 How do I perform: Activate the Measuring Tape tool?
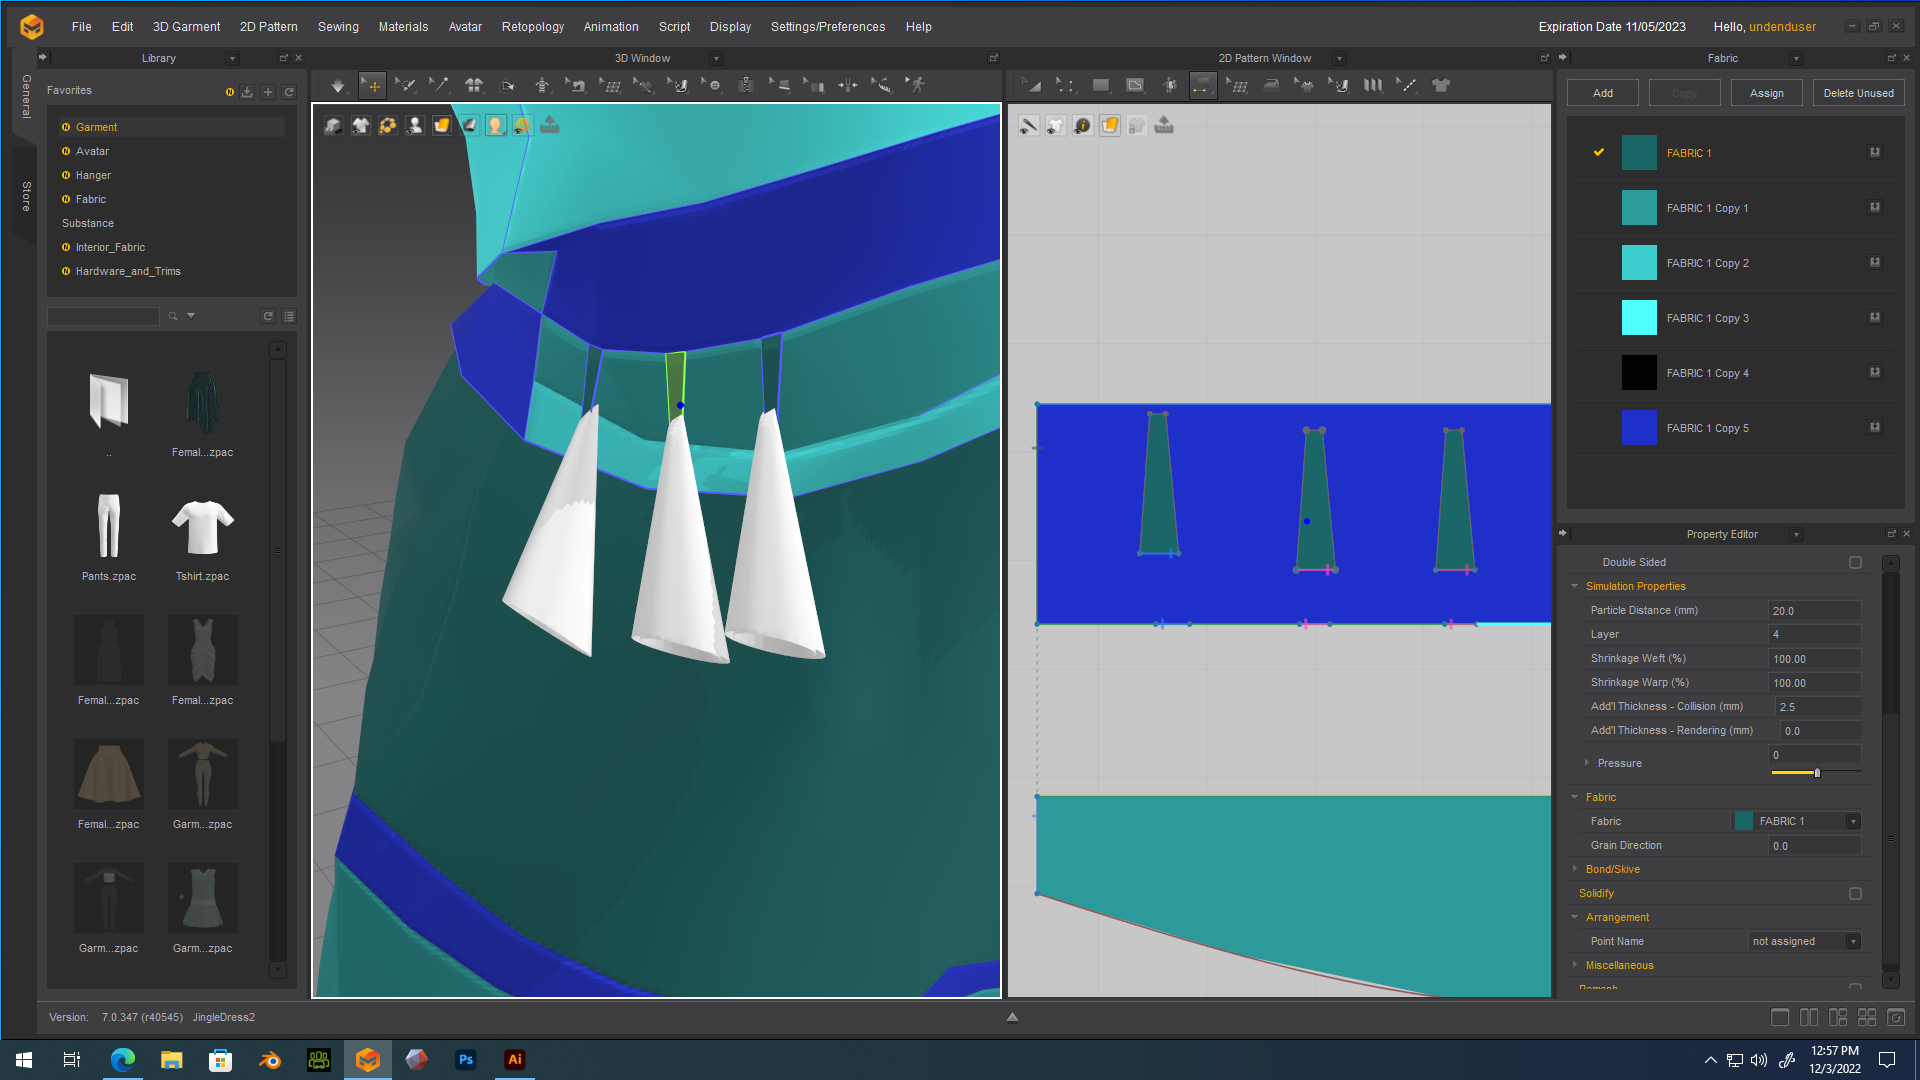883,85
